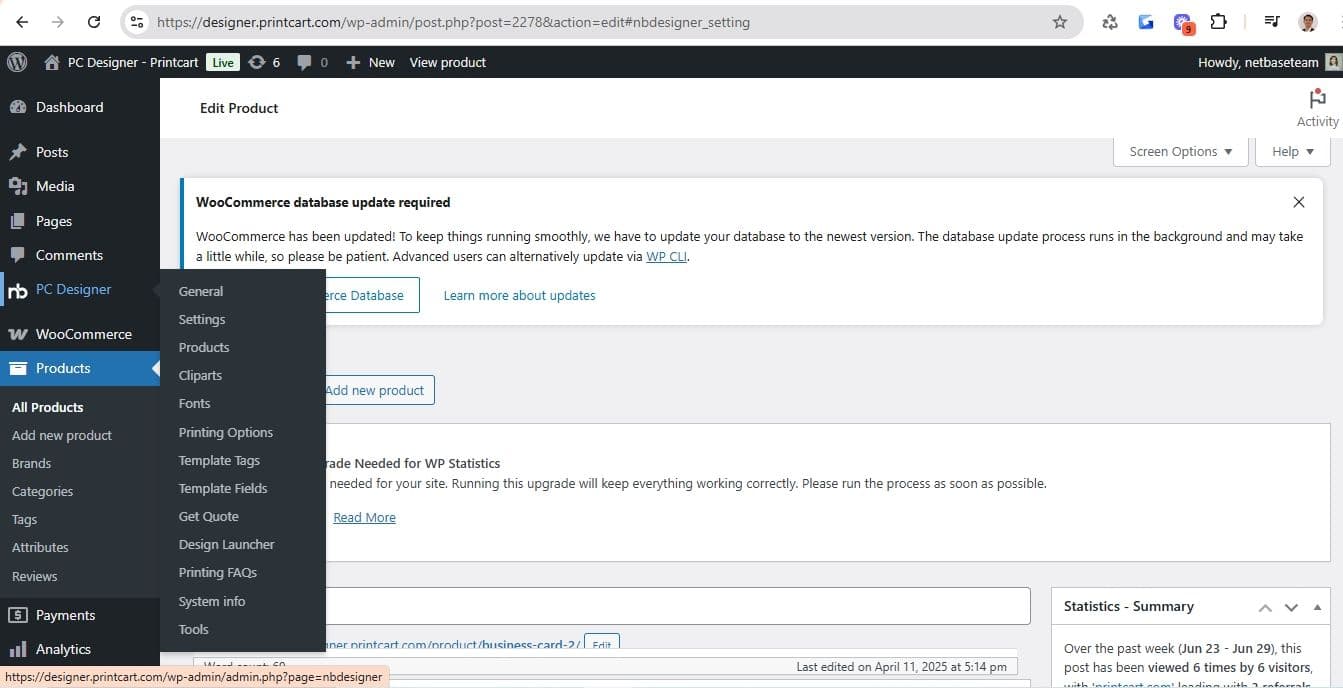Click the Add new product button

click(380, 390)
